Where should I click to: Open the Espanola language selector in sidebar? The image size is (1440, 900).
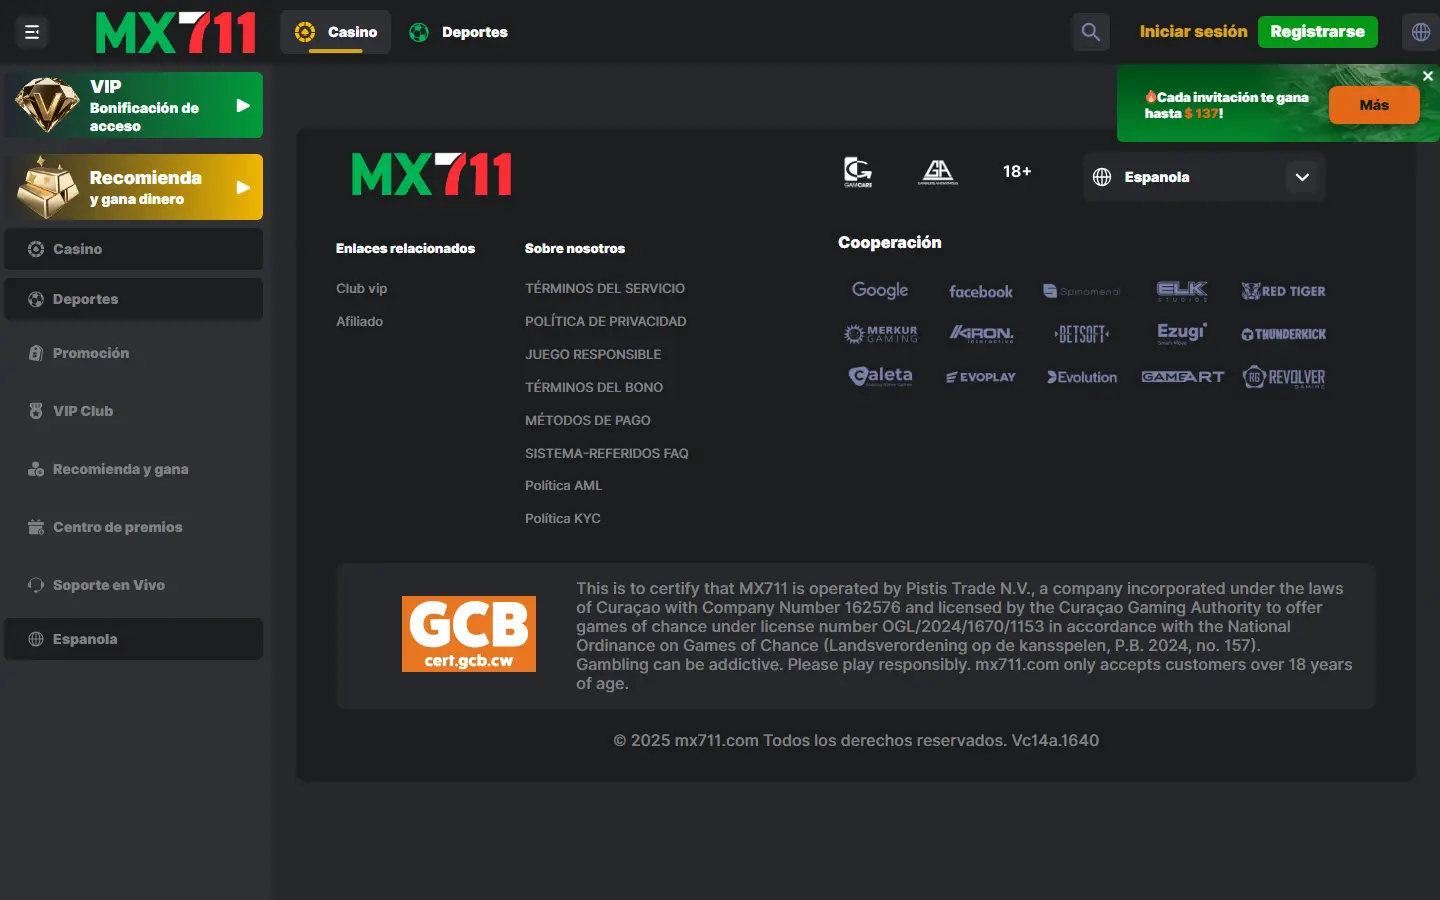(133, 639)
